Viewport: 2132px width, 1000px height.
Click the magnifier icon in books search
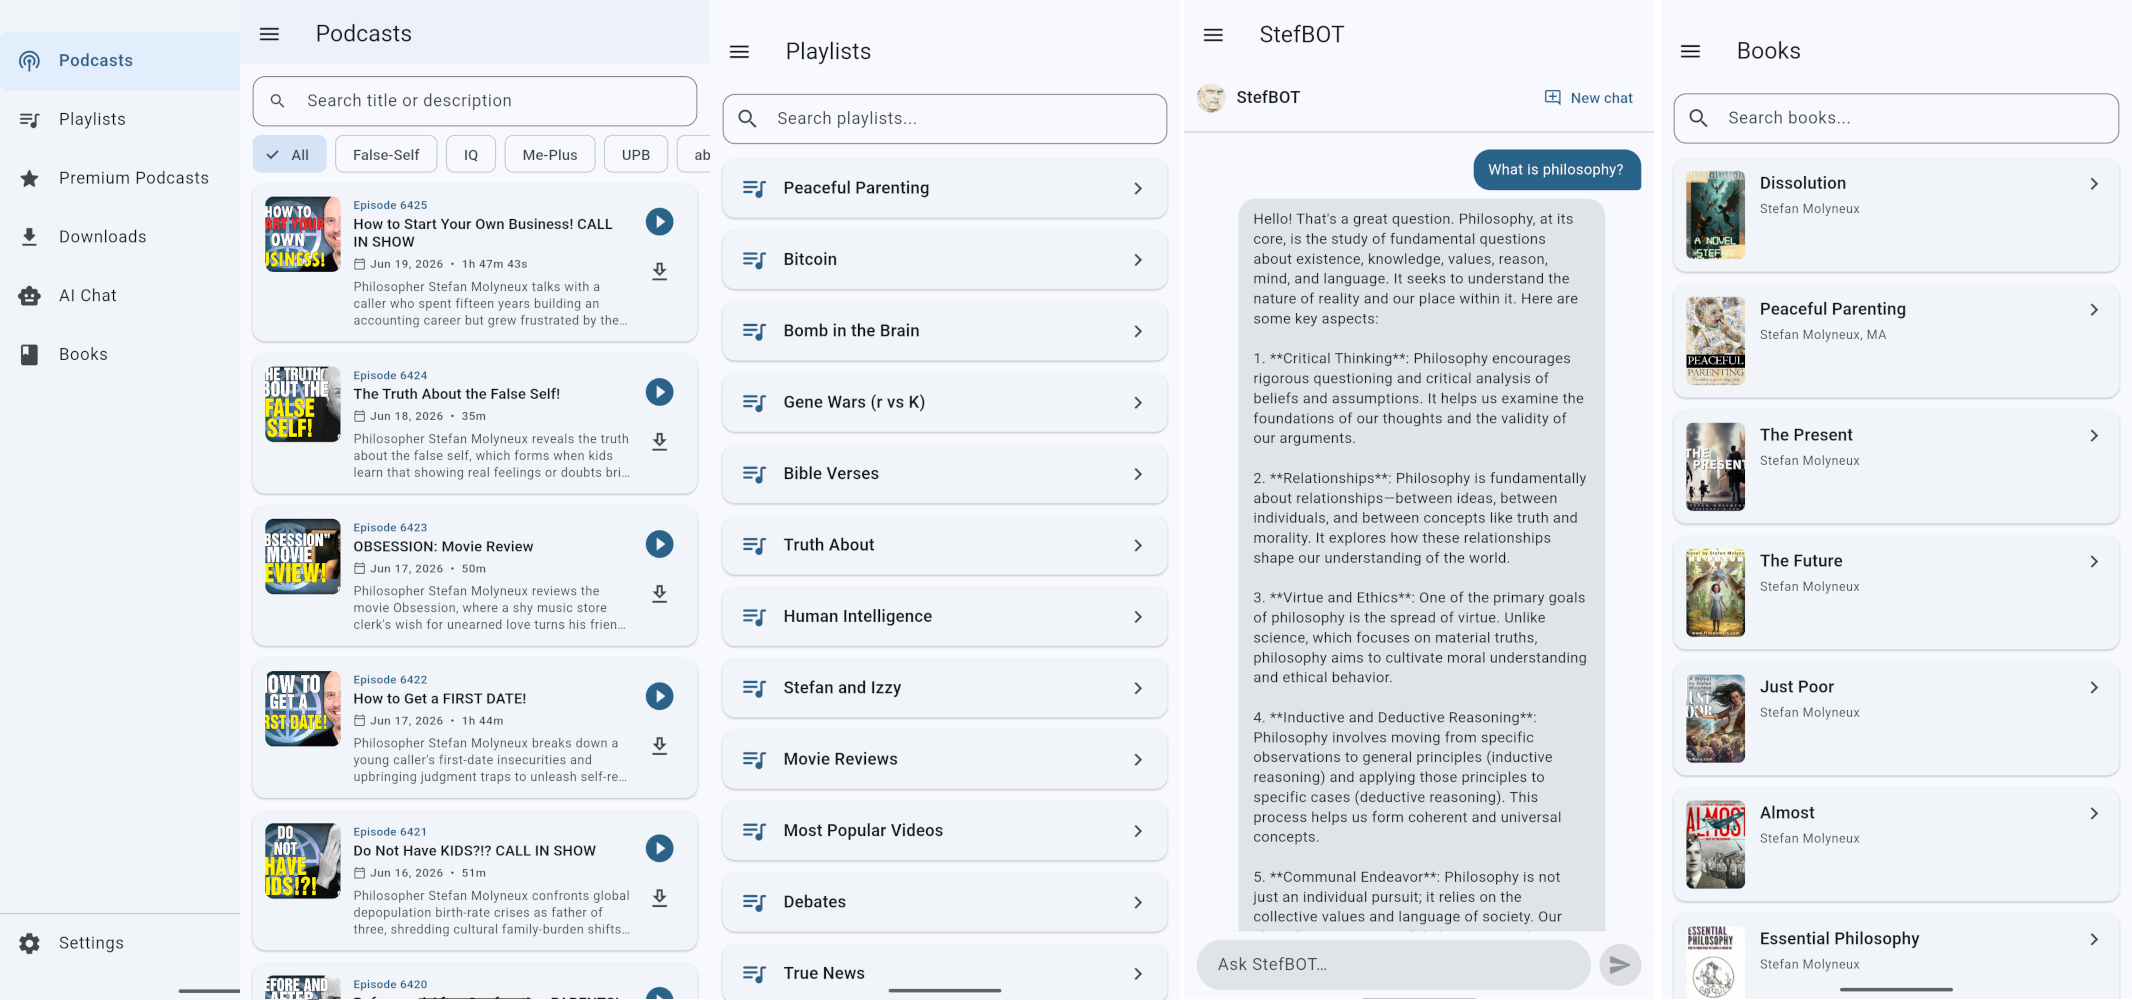pyautogui.click(x=1698, y=118)
